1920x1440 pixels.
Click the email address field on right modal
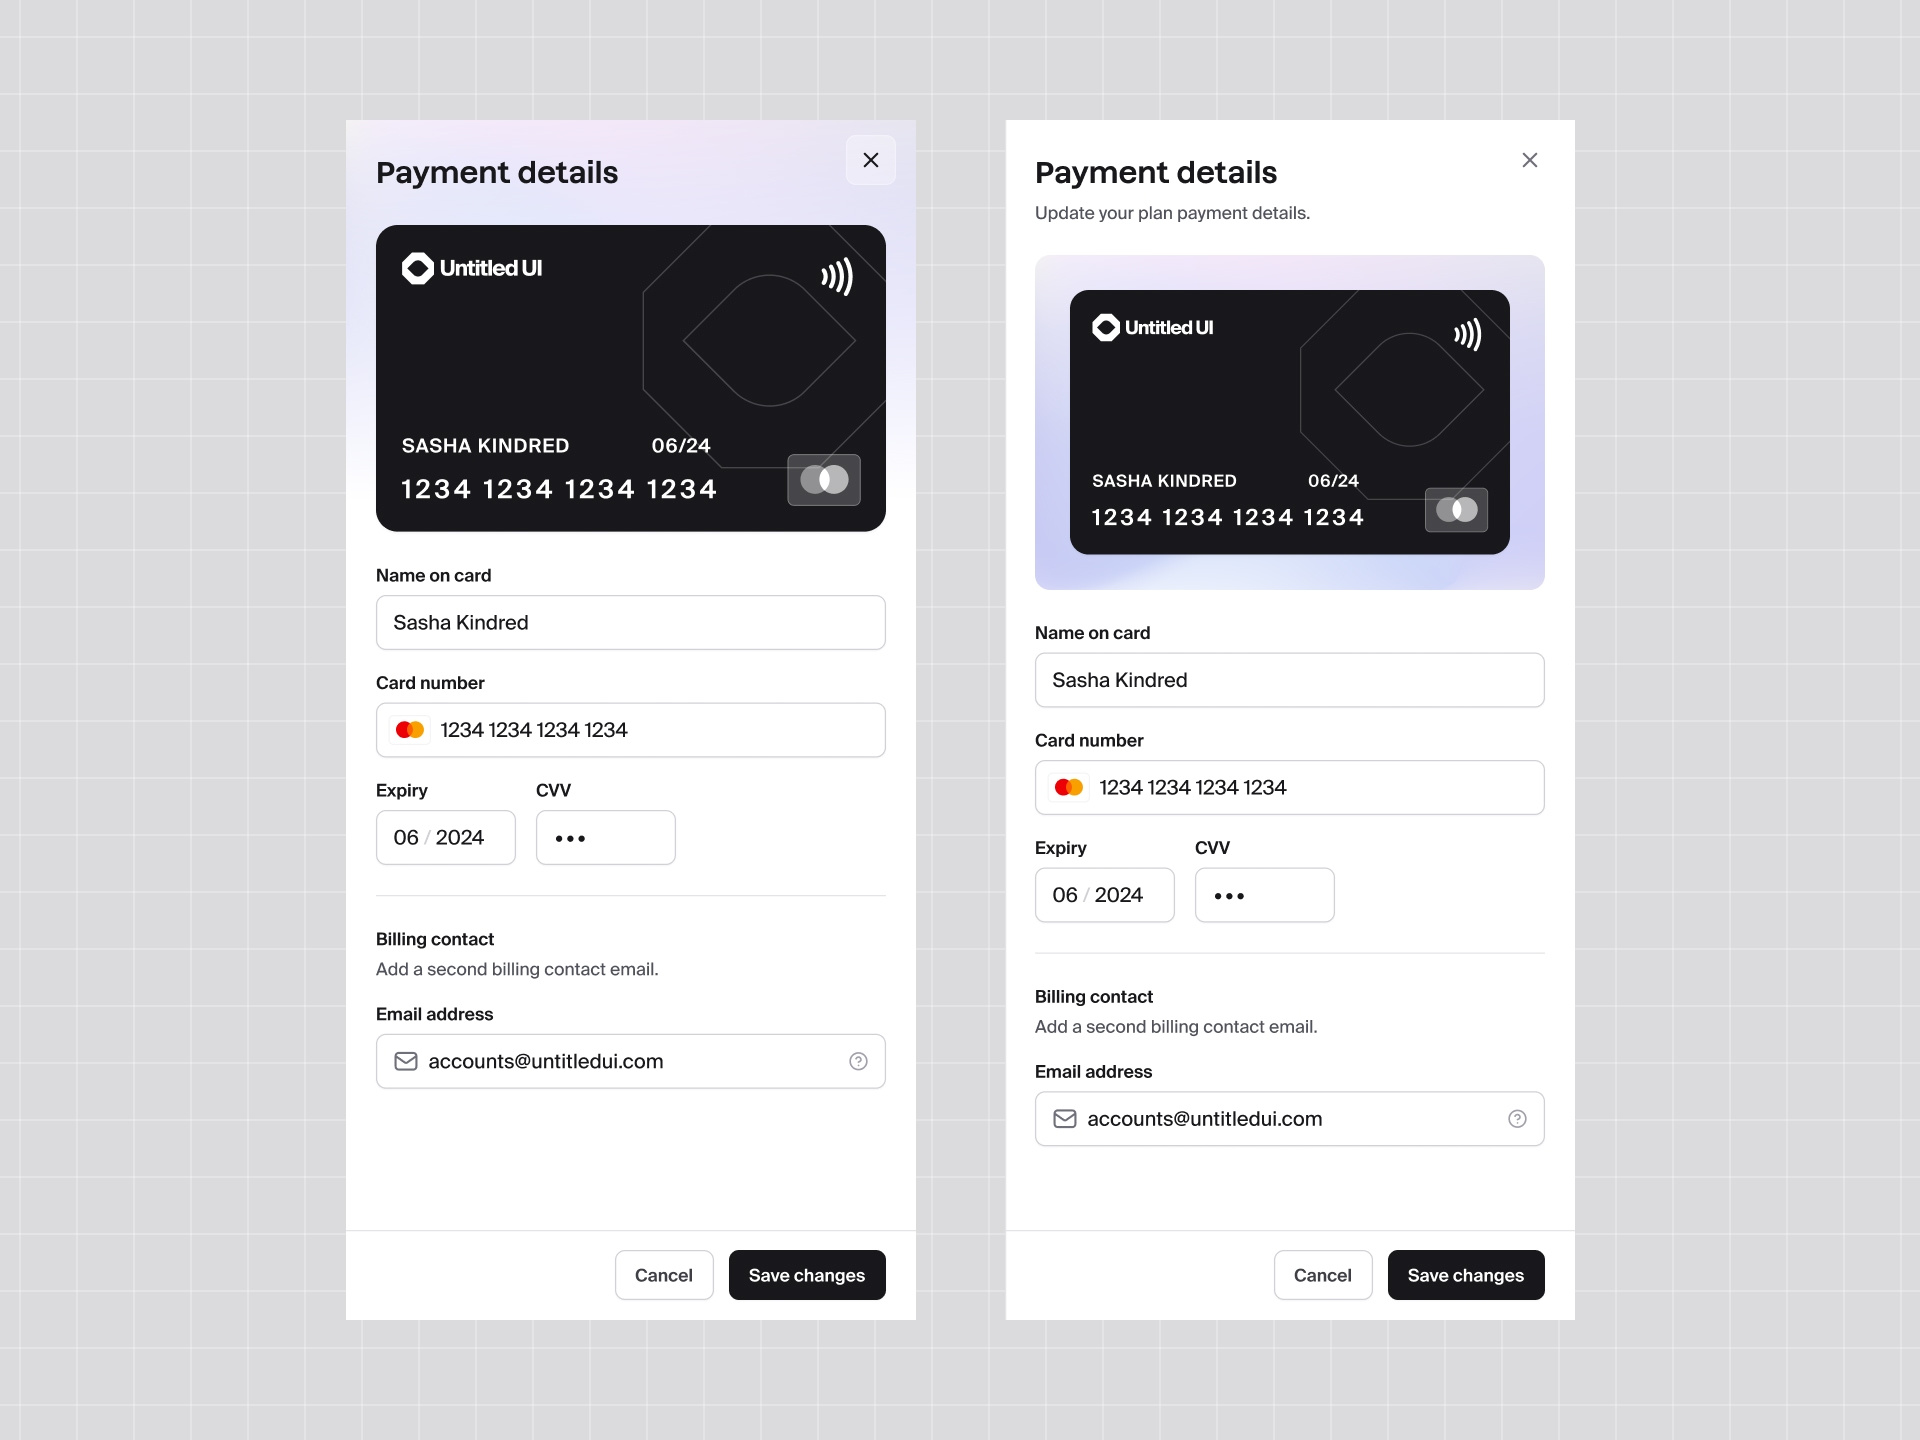(x=1288, y=1119)
